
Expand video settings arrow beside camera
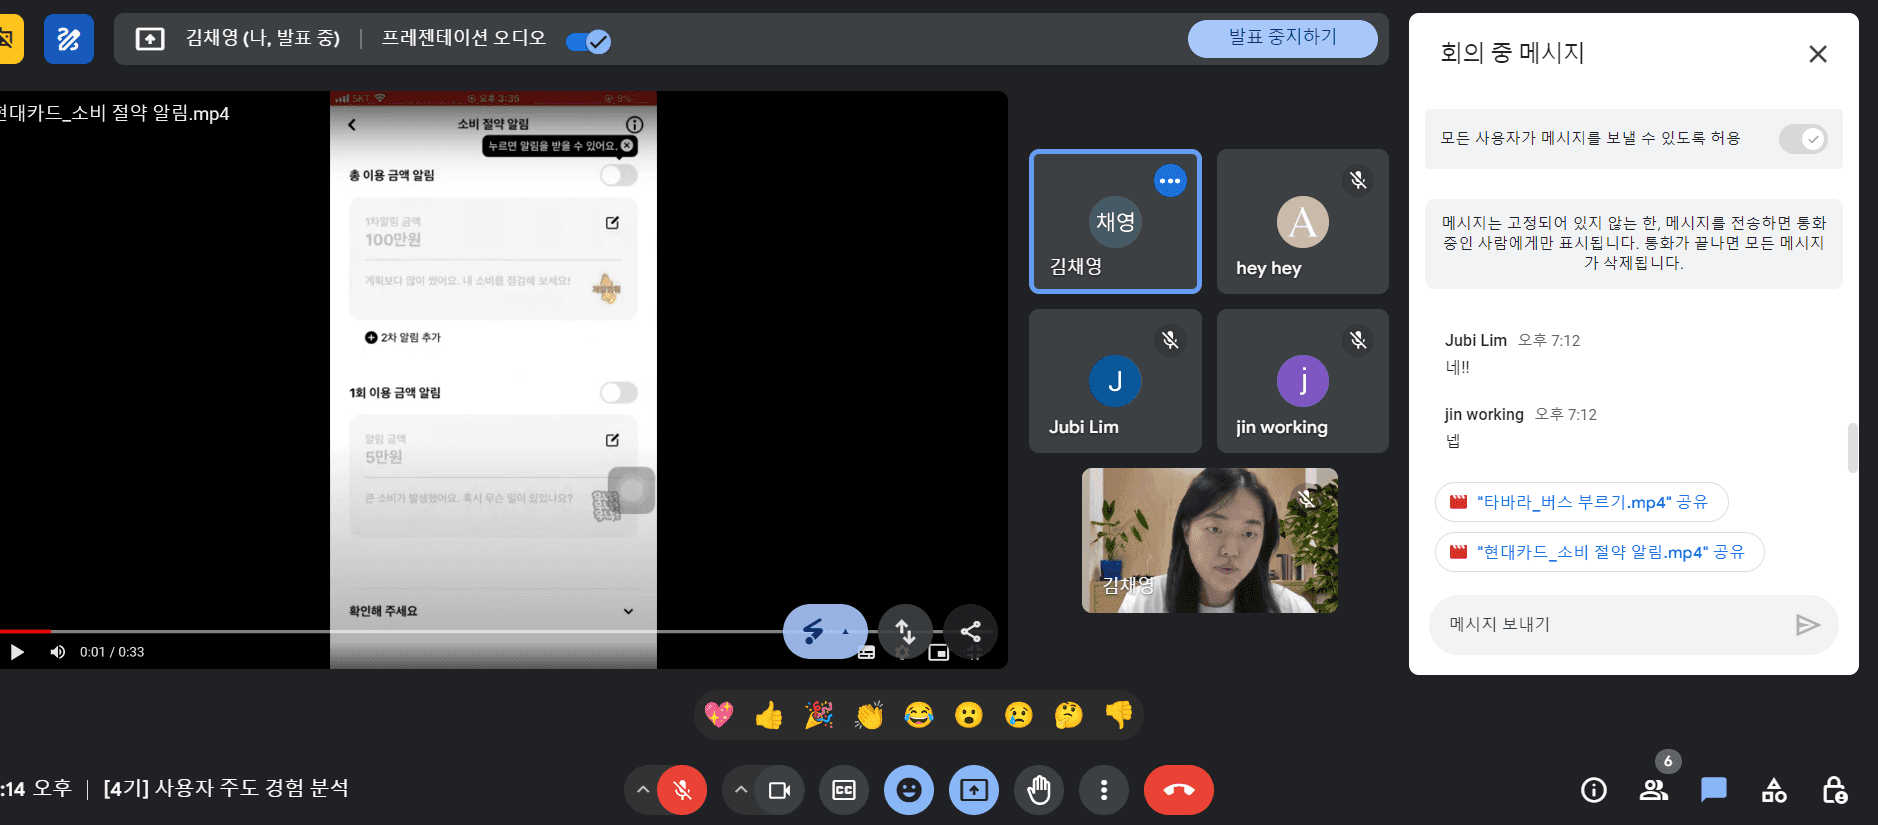[x=740, y=790]
